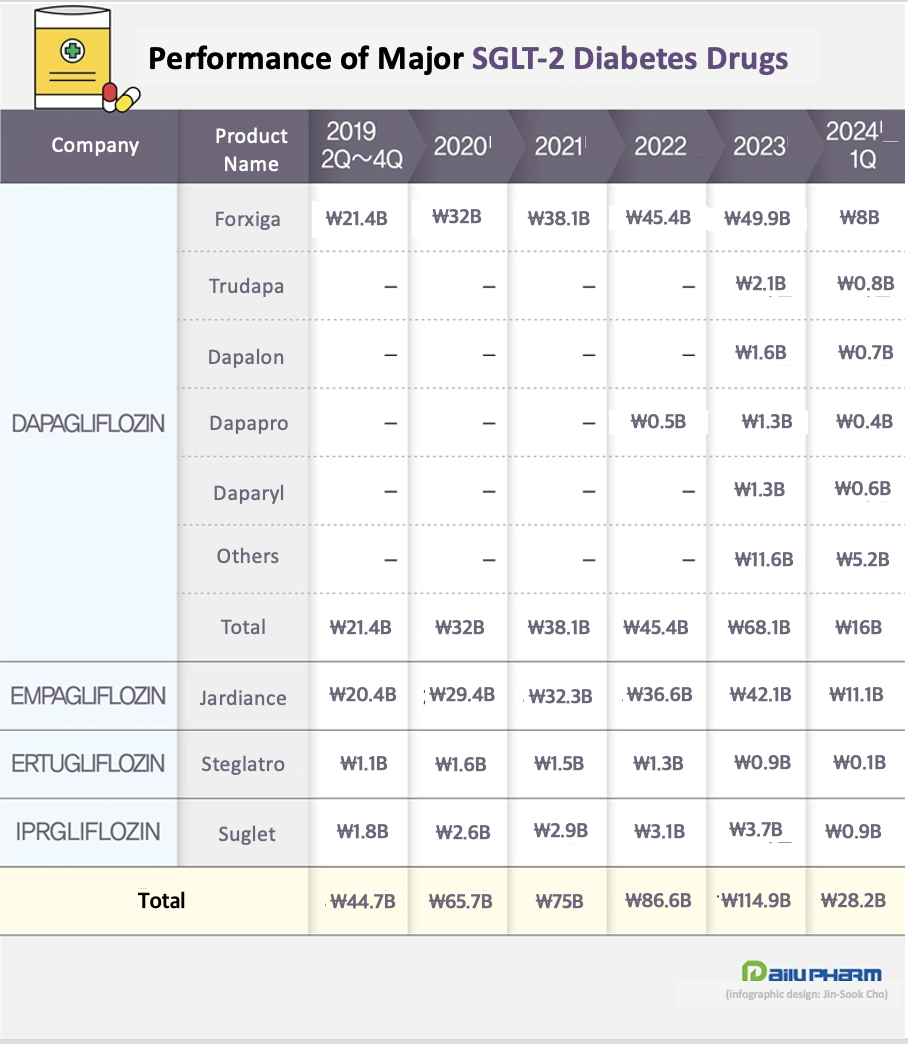Image resolution: width=908 pixels, height=1044 pixels.
Task: Click the ₩114.9B total for 2023
Action: [x=758, y=900]
